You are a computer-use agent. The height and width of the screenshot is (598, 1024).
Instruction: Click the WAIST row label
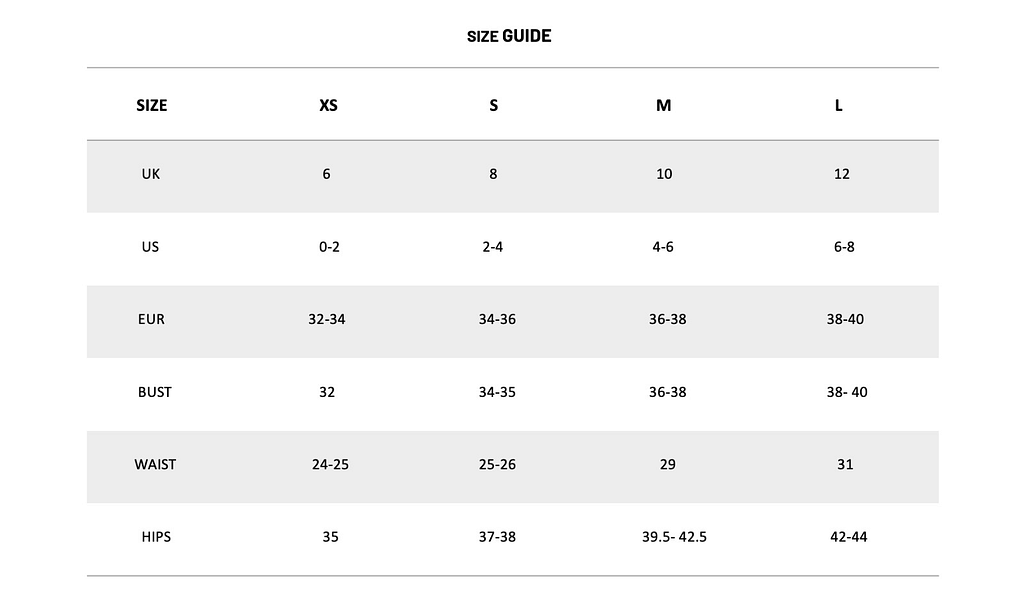(x=155, y=464)
